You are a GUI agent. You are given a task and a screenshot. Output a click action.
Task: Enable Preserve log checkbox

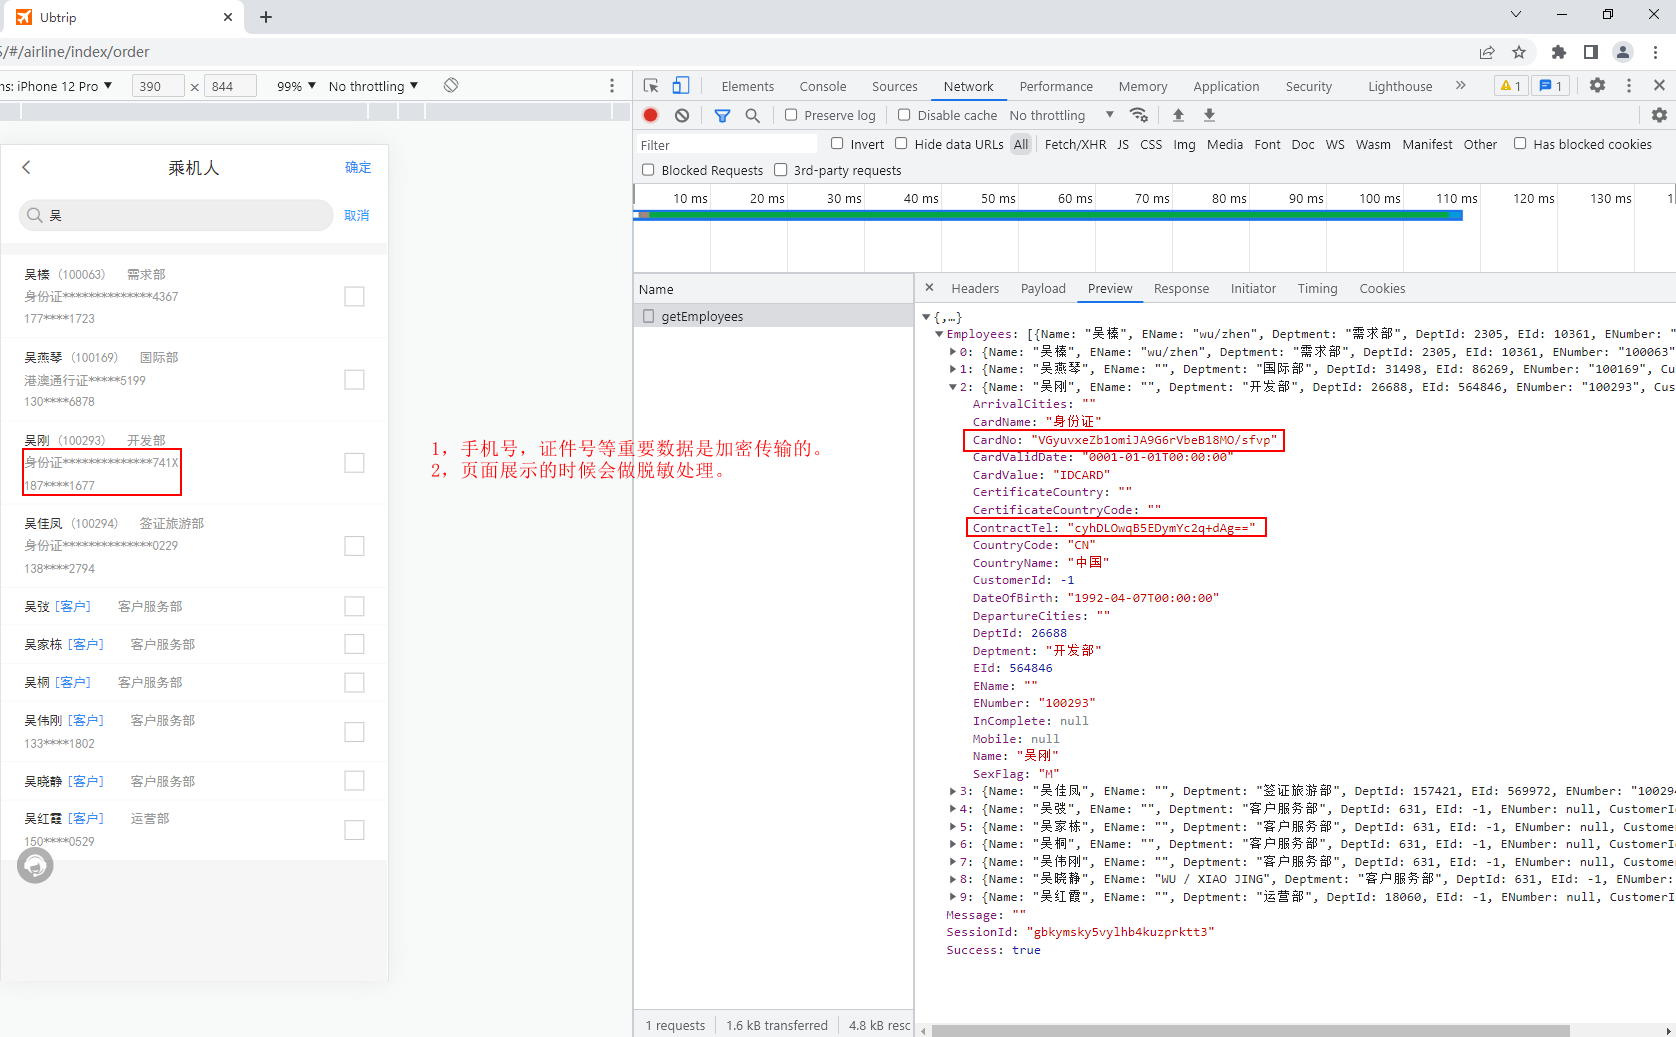tap(791, 115)
